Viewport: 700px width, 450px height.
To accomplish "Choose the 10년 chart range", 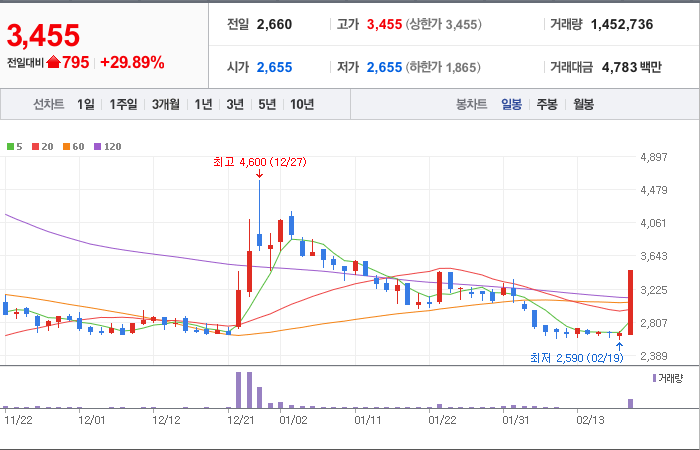I will (x=302, y=104).
